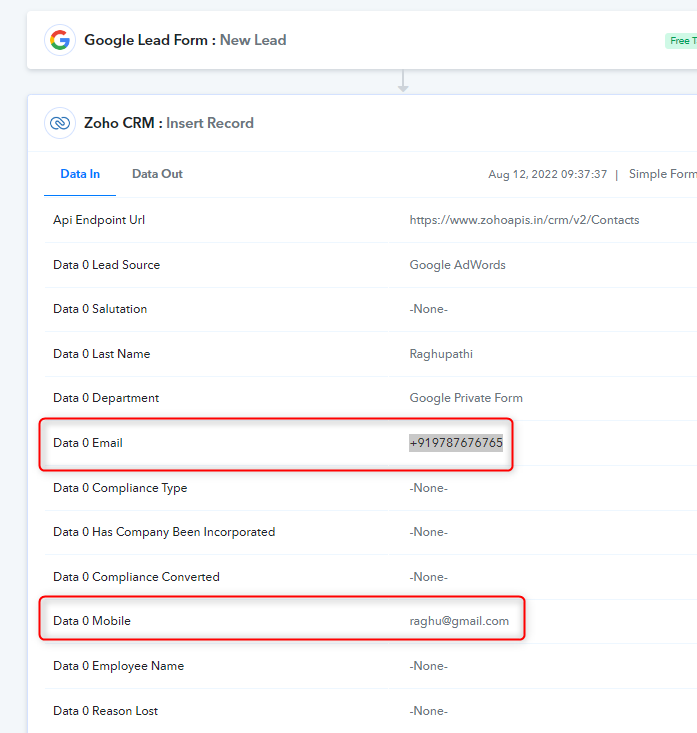Select the Google AdWords lead source value
Viewport: 697px width, 733px height.
pyautogui.click(x=457, y=265)
